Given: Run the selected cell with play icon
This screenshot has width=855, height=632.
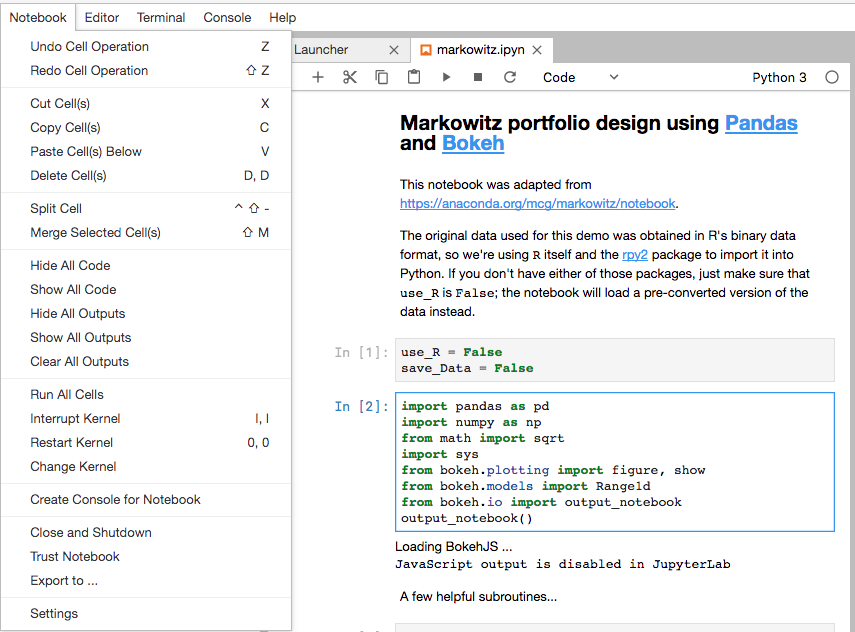Looking at the screenshot, I should [446, 77].
